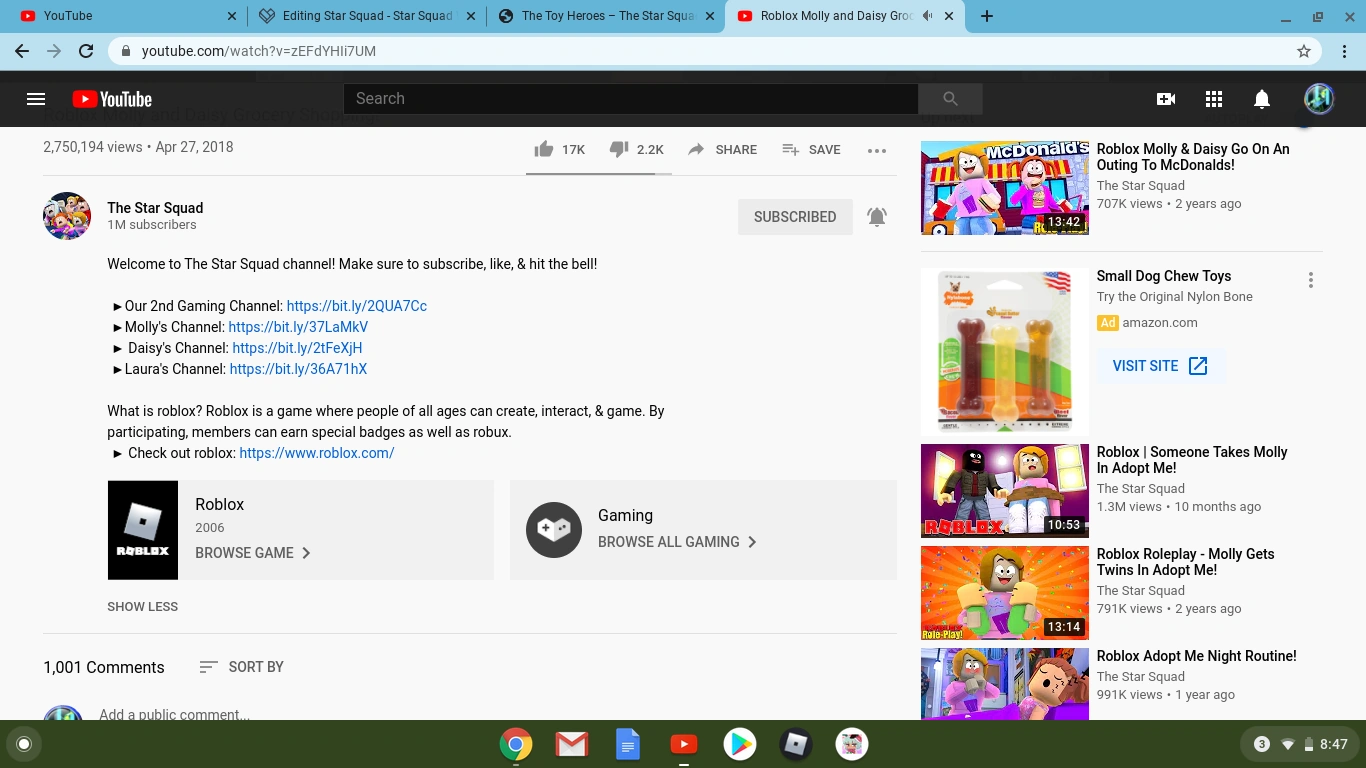Open the roblox.com link

coord(317,453)
